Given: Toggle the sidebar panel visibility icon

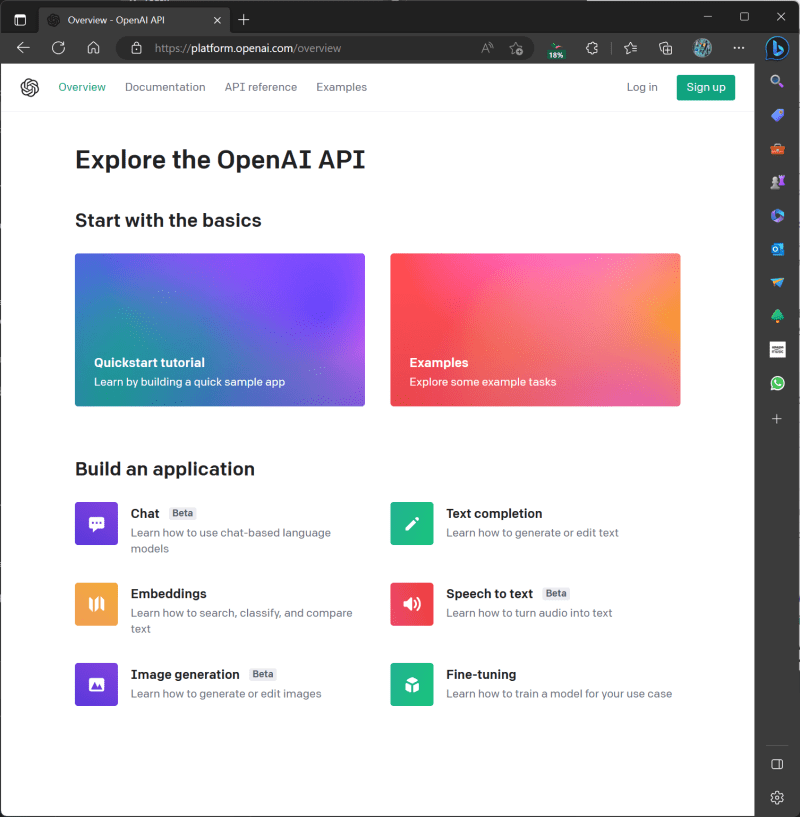Looking at the screenshot, I should point(777,764).
